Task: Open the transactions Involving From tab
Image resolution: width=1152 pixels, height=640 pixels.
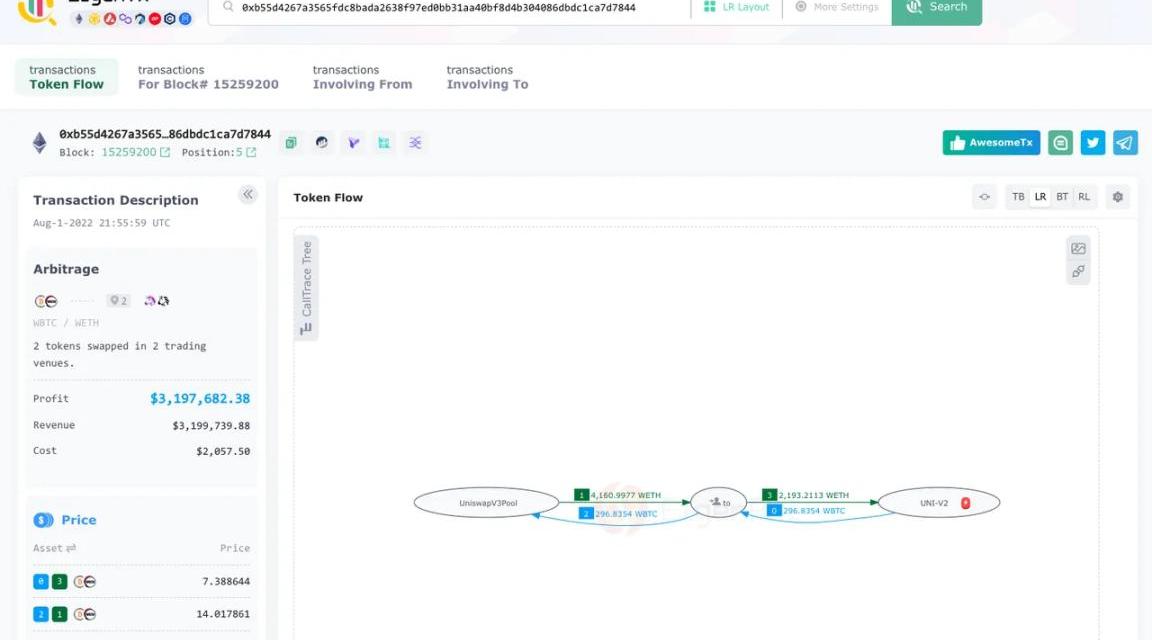Action: click(x=362, y=77)
